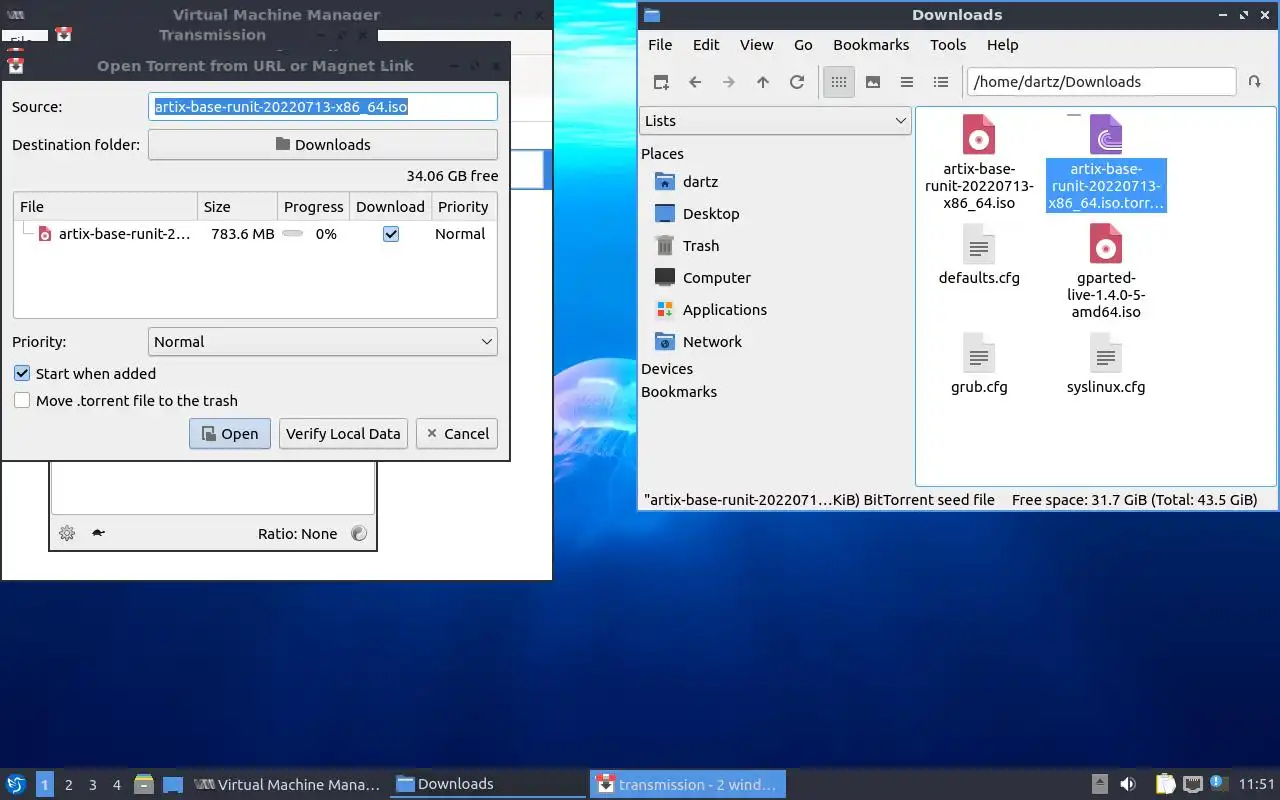Image resolution: width=1280 pixels, height=800 pixels.
Task: Open the Go menu in Downloads window
Action: coord(803,44)
